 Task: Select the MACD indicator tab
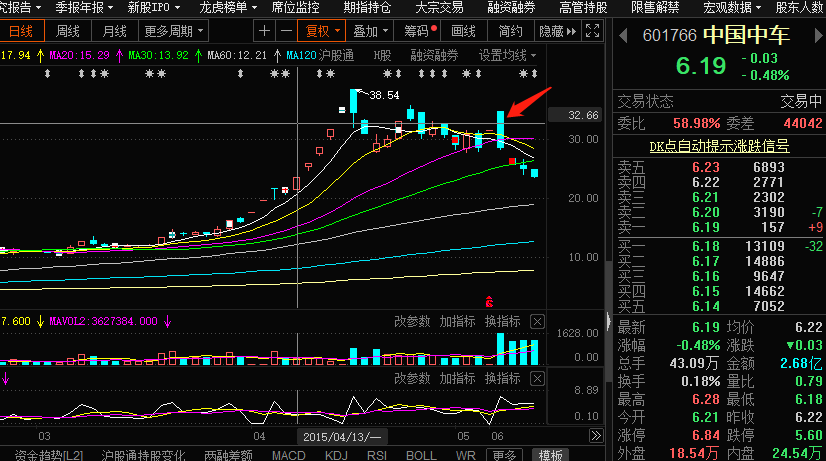coord(289,455)
